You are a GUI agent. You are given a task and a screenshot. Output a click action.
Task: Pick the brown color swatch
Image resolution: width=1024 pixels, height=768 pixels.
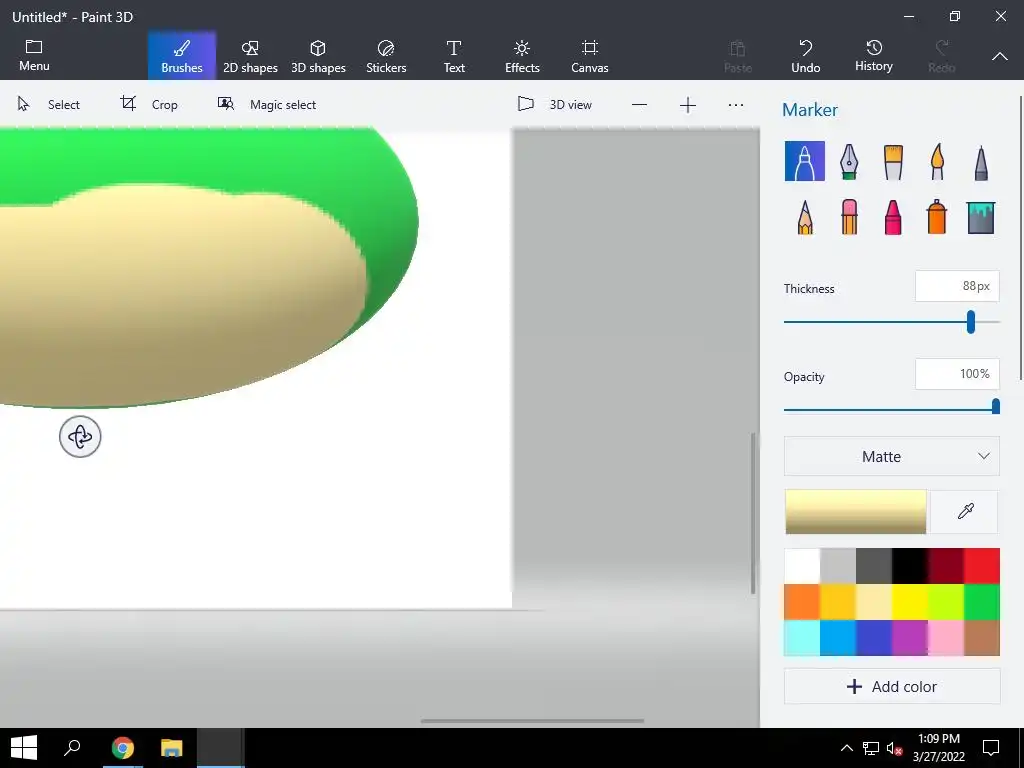pos(982,637)
